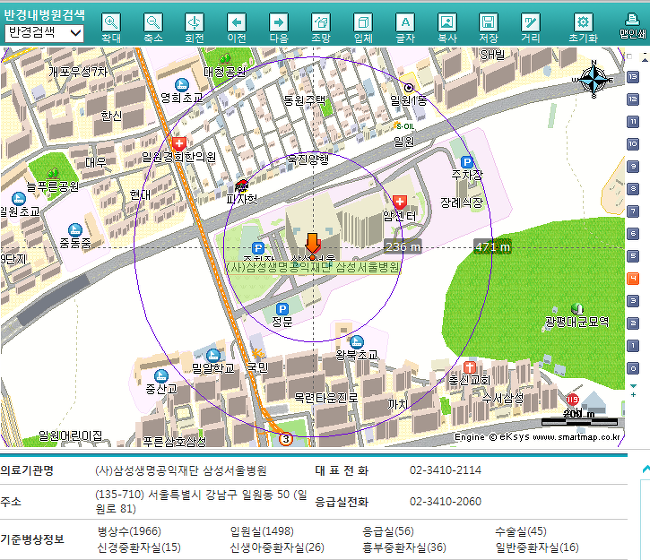
Task: Click the 471 m radius label
Action: click(x=492, y=247)
